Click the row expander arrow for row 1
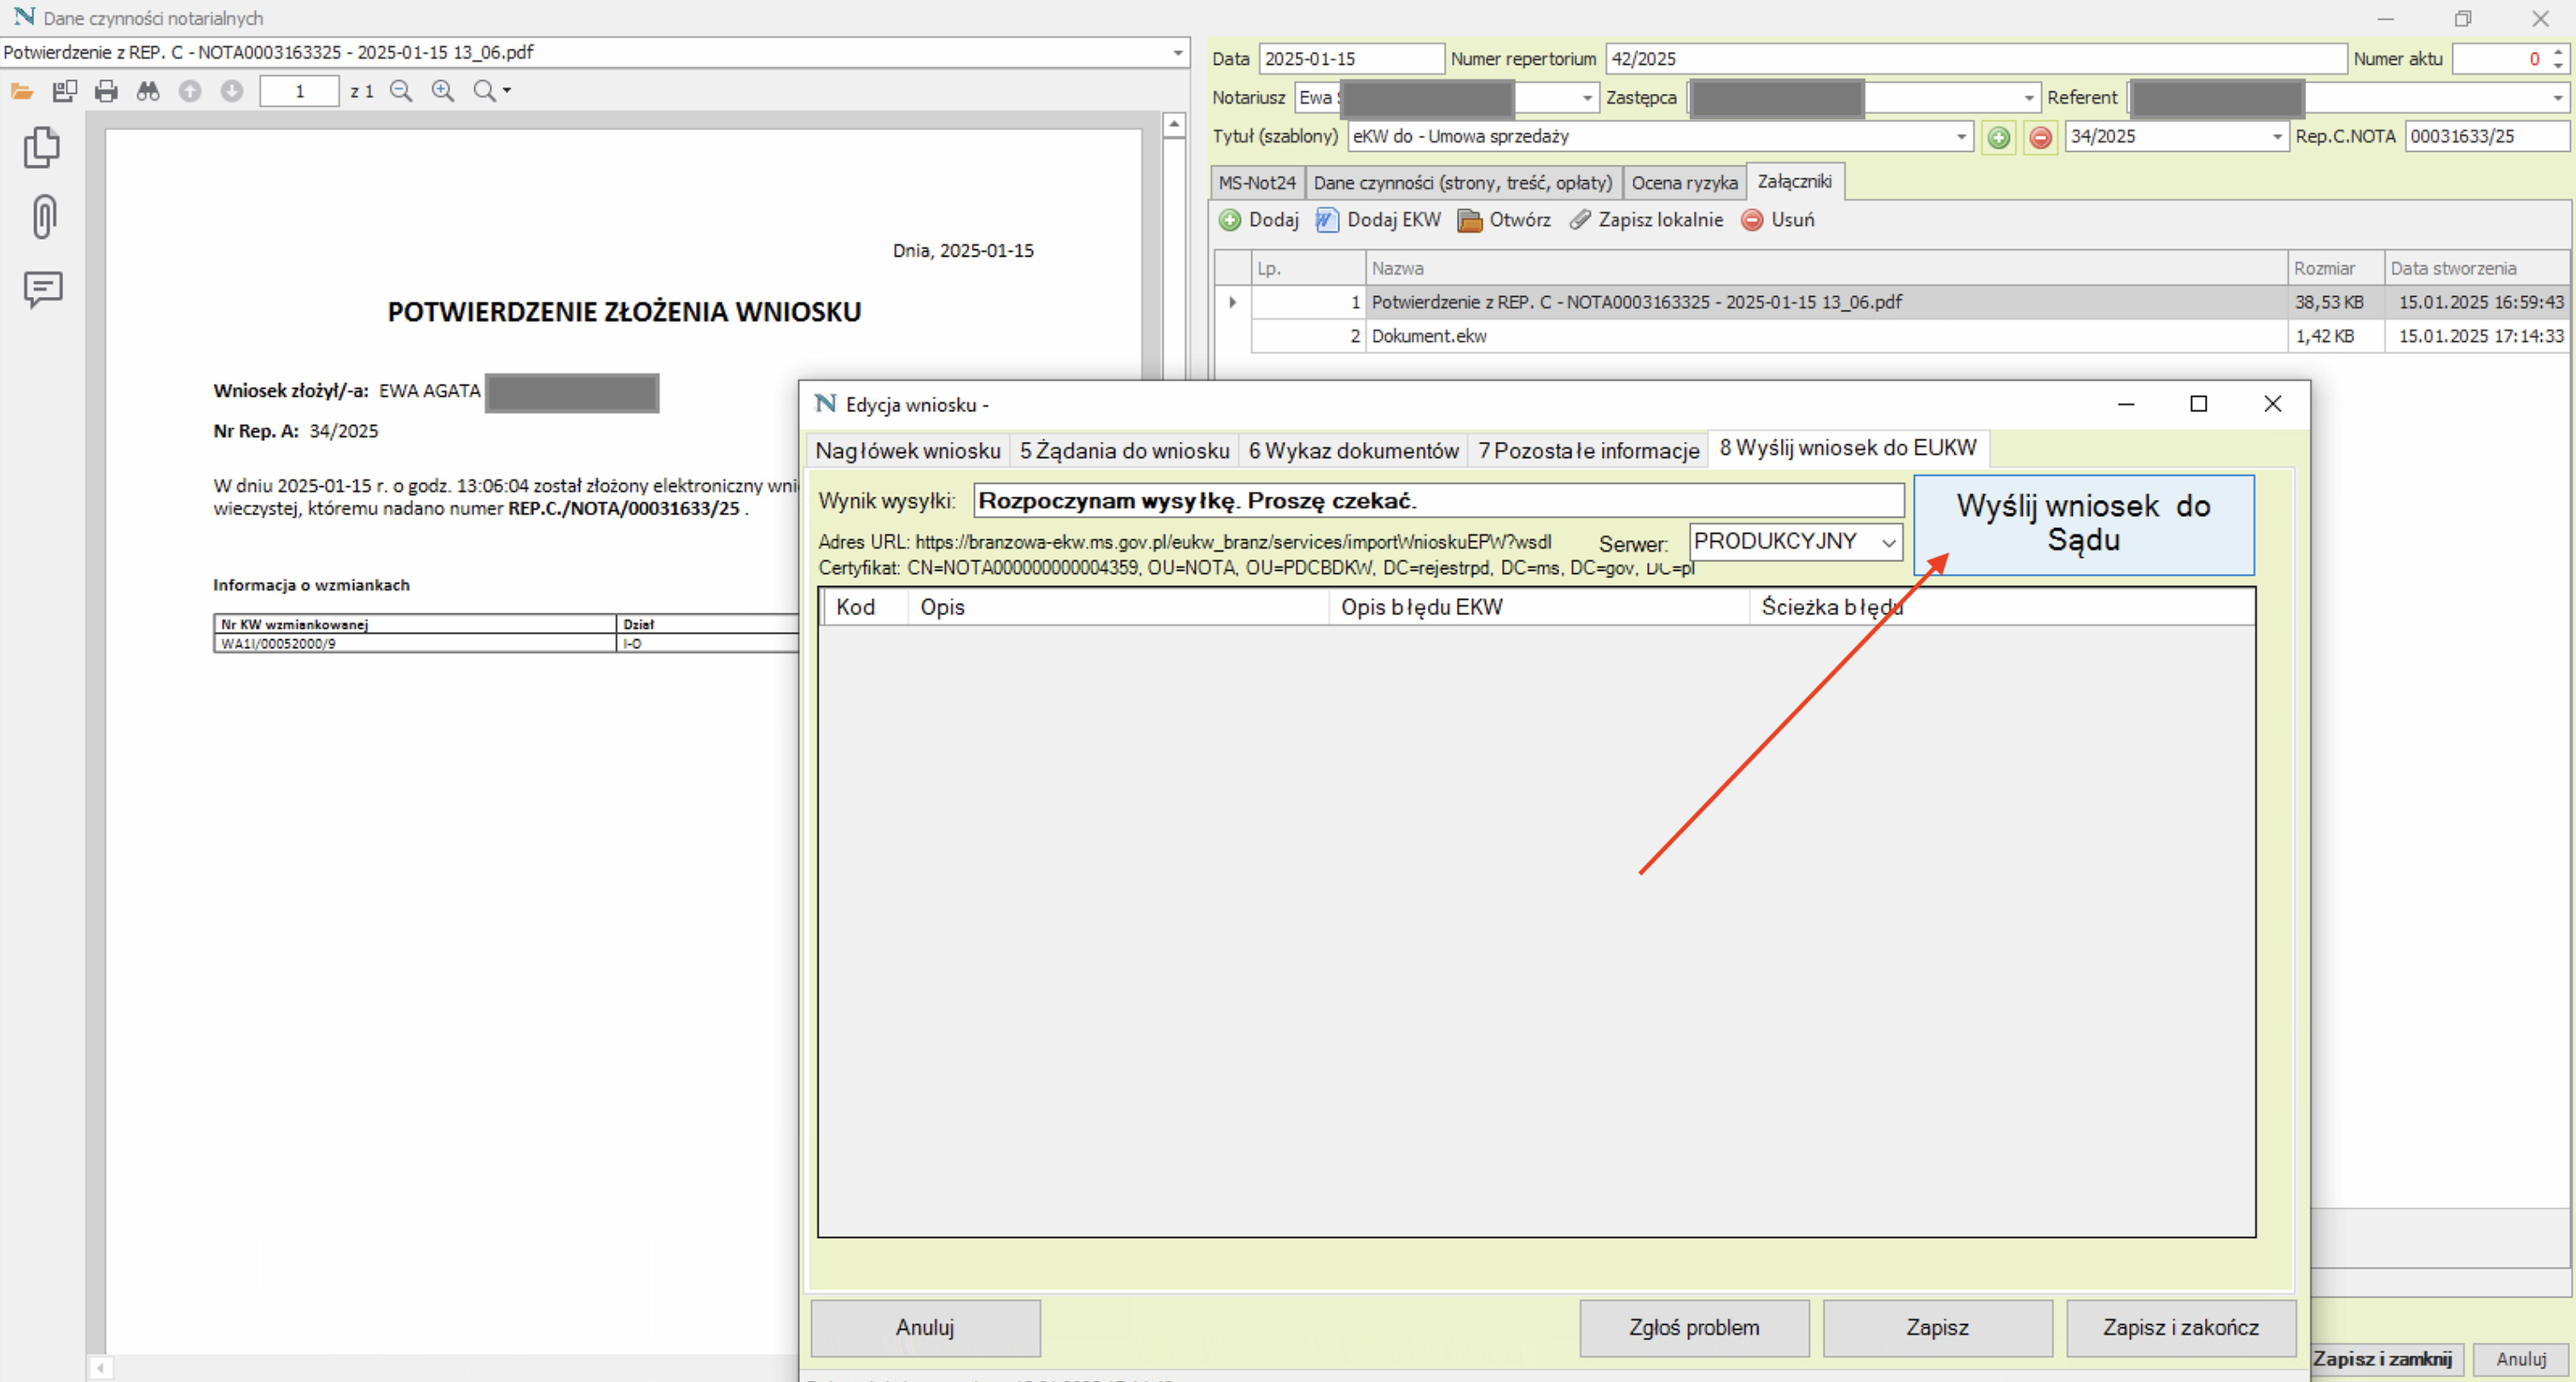Screen dimensions: 2576x1382 [x=1232, y=302]
